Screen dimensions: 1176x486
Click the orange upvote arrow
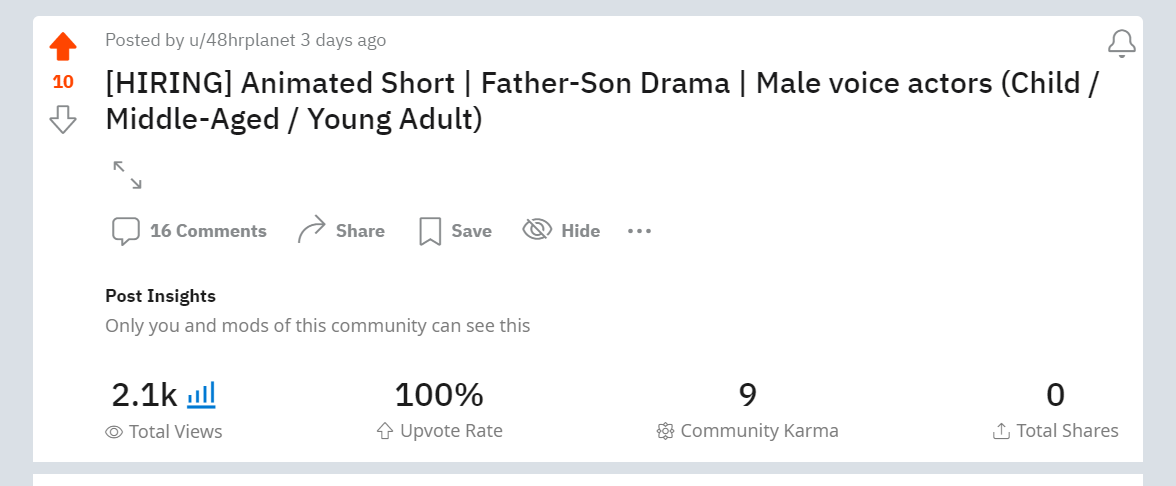coord(63,47)
